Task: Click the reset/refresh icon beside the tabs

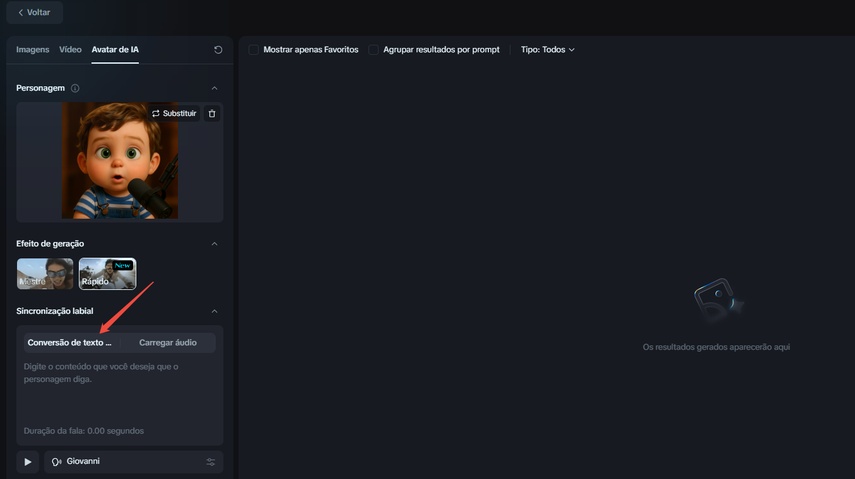Action: (x=218, y=50)
